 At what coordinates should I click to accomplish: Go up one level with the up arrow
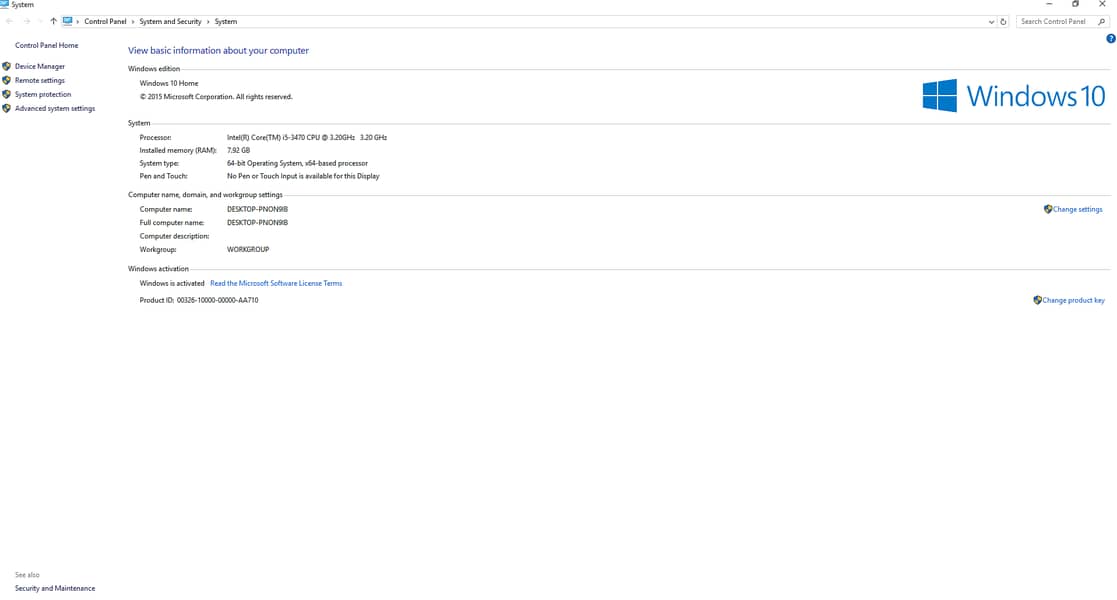click(53, 22)
